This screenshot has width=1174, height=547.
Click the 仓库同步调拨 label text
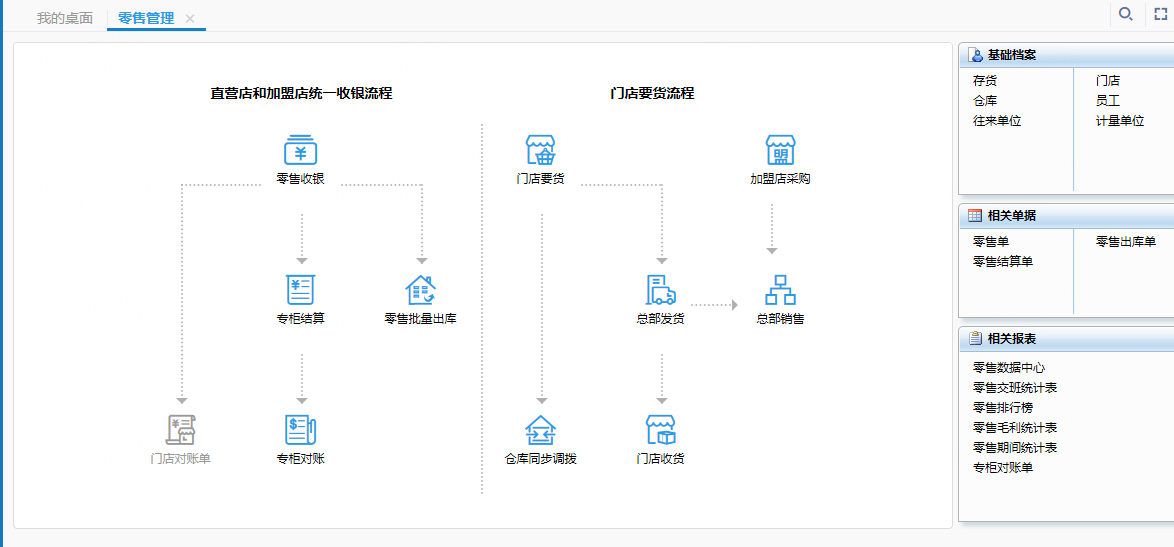click(541, 459)
